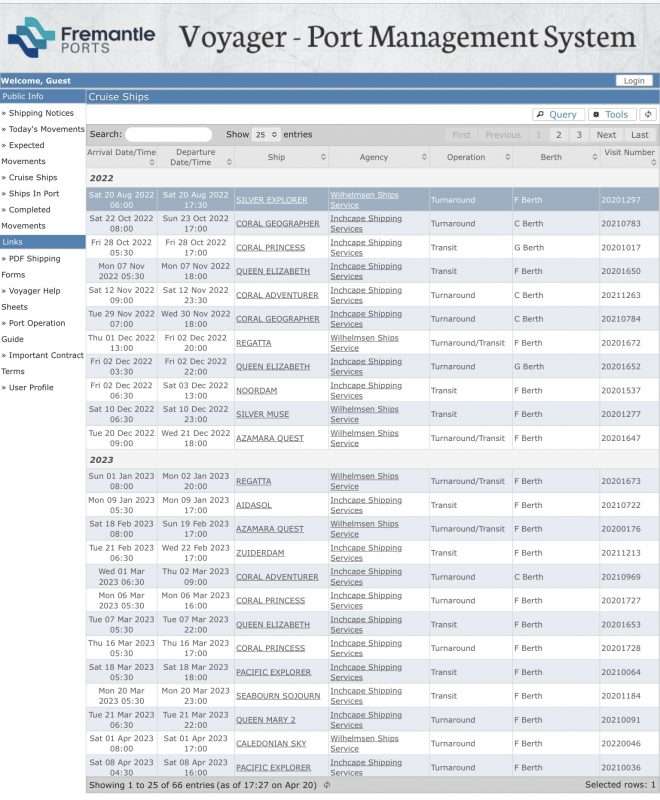
Task: Go to the Next results page
Action: (x=606, y=135)
